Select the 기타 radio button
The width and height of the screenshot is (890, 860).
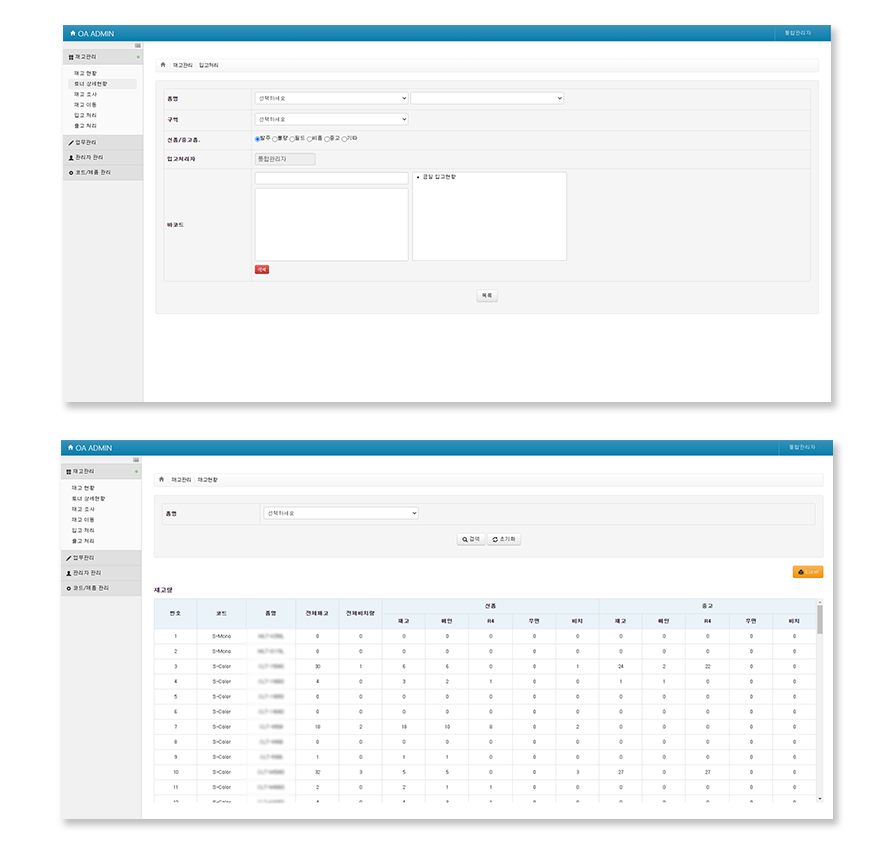(x=344, y=139)
